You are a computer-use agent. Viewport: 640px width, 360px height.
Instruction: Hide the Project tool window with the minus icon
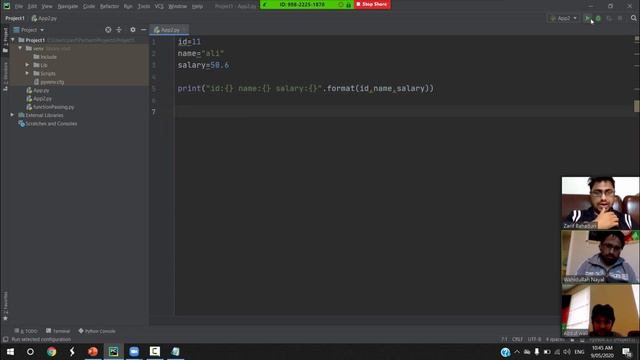click(144, 30)
